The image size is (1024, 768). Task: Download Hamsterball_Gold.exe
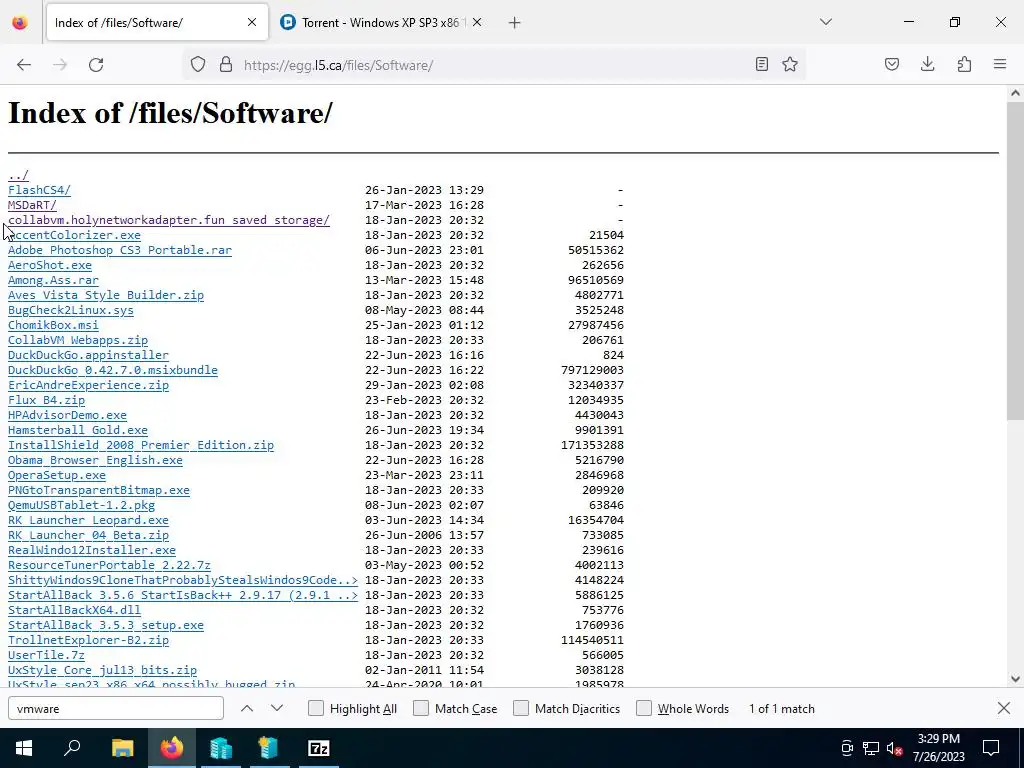pos(78,430)
